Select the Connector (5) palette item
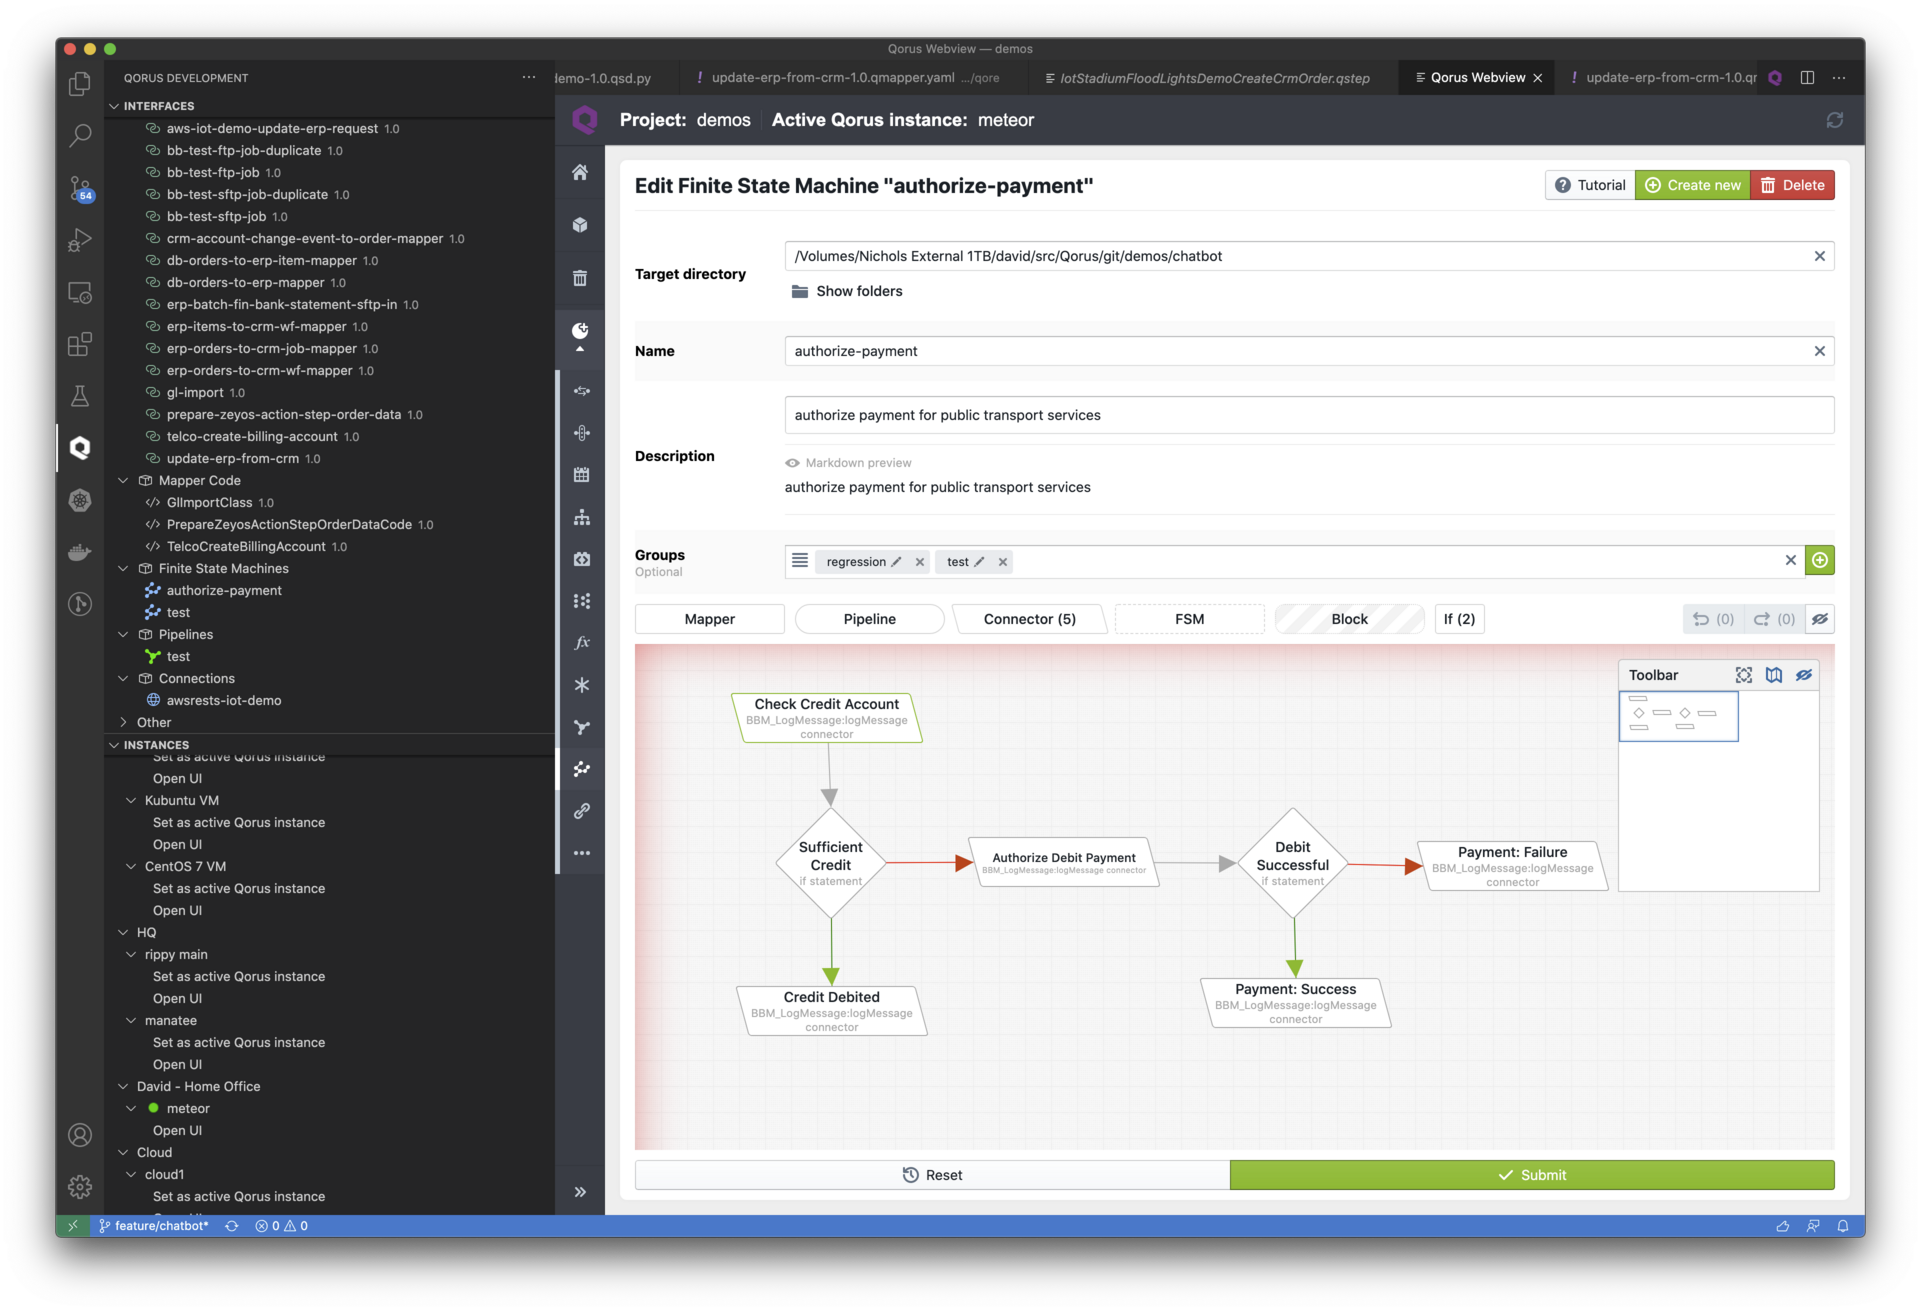 pyautogui.click(x=1029, y=619)
